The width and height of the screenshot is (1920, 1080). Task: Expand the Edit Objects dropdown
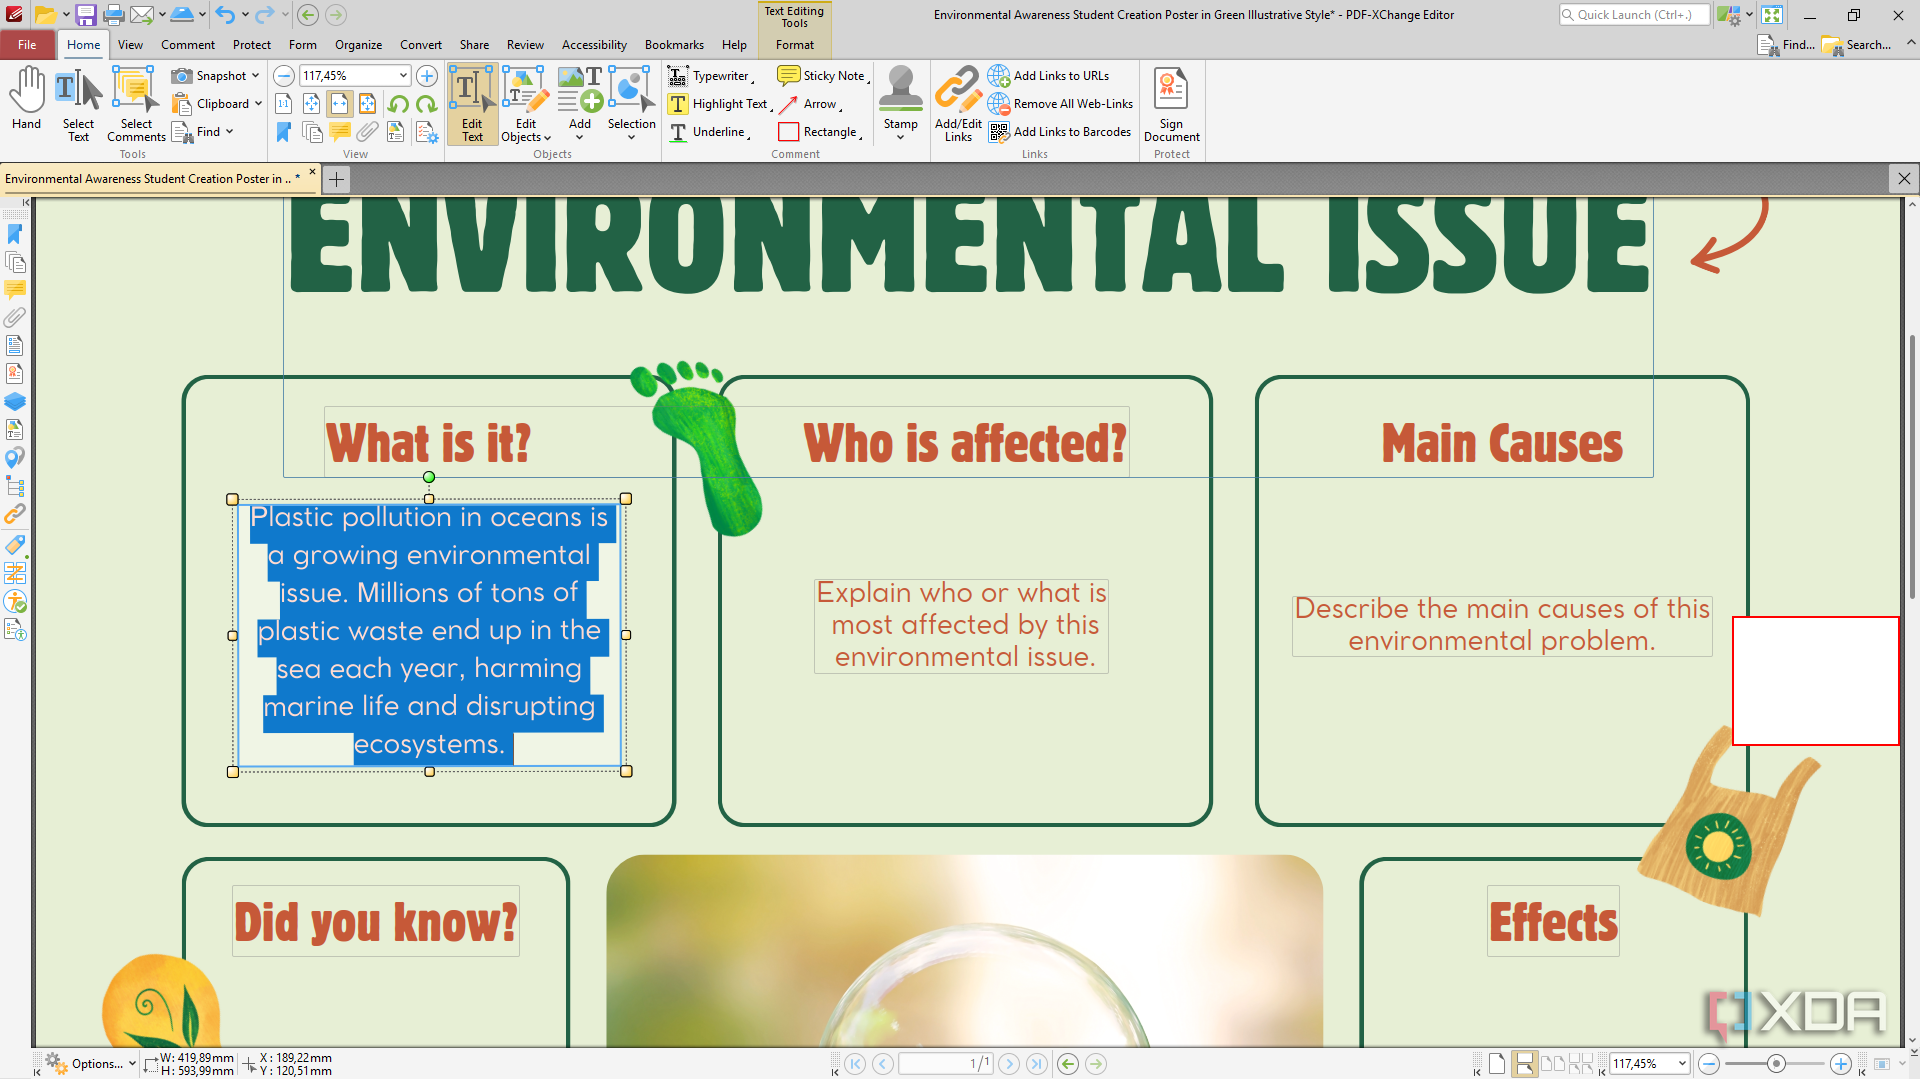pos(547,138)
